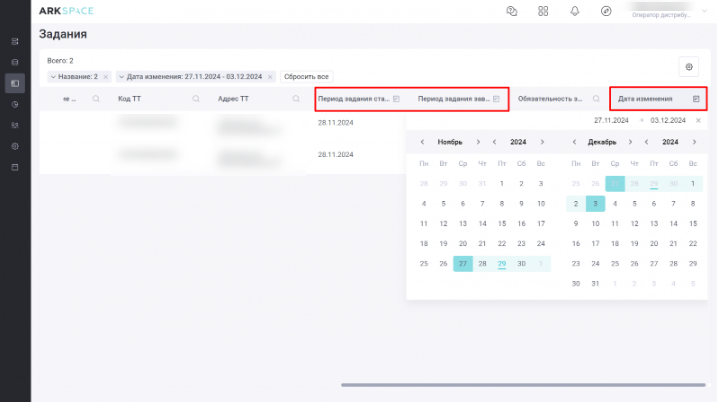The height and width of the screenshot is (402, 717).
Task: Click search icon in Код ТТ column
Action: [x=196, y=99]
